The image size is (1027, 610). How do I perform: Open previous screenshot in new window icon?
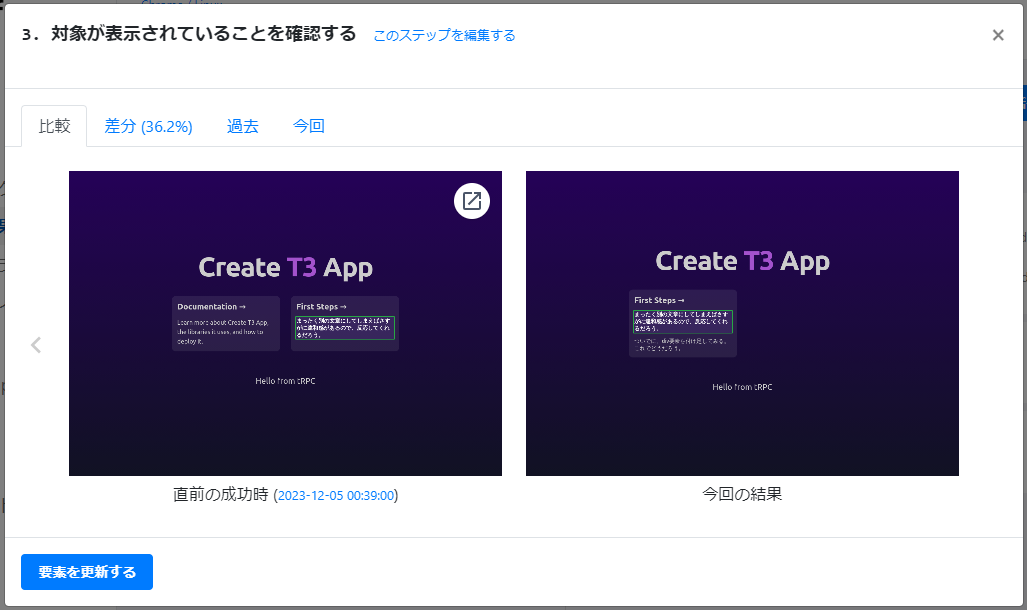point(472,200)
